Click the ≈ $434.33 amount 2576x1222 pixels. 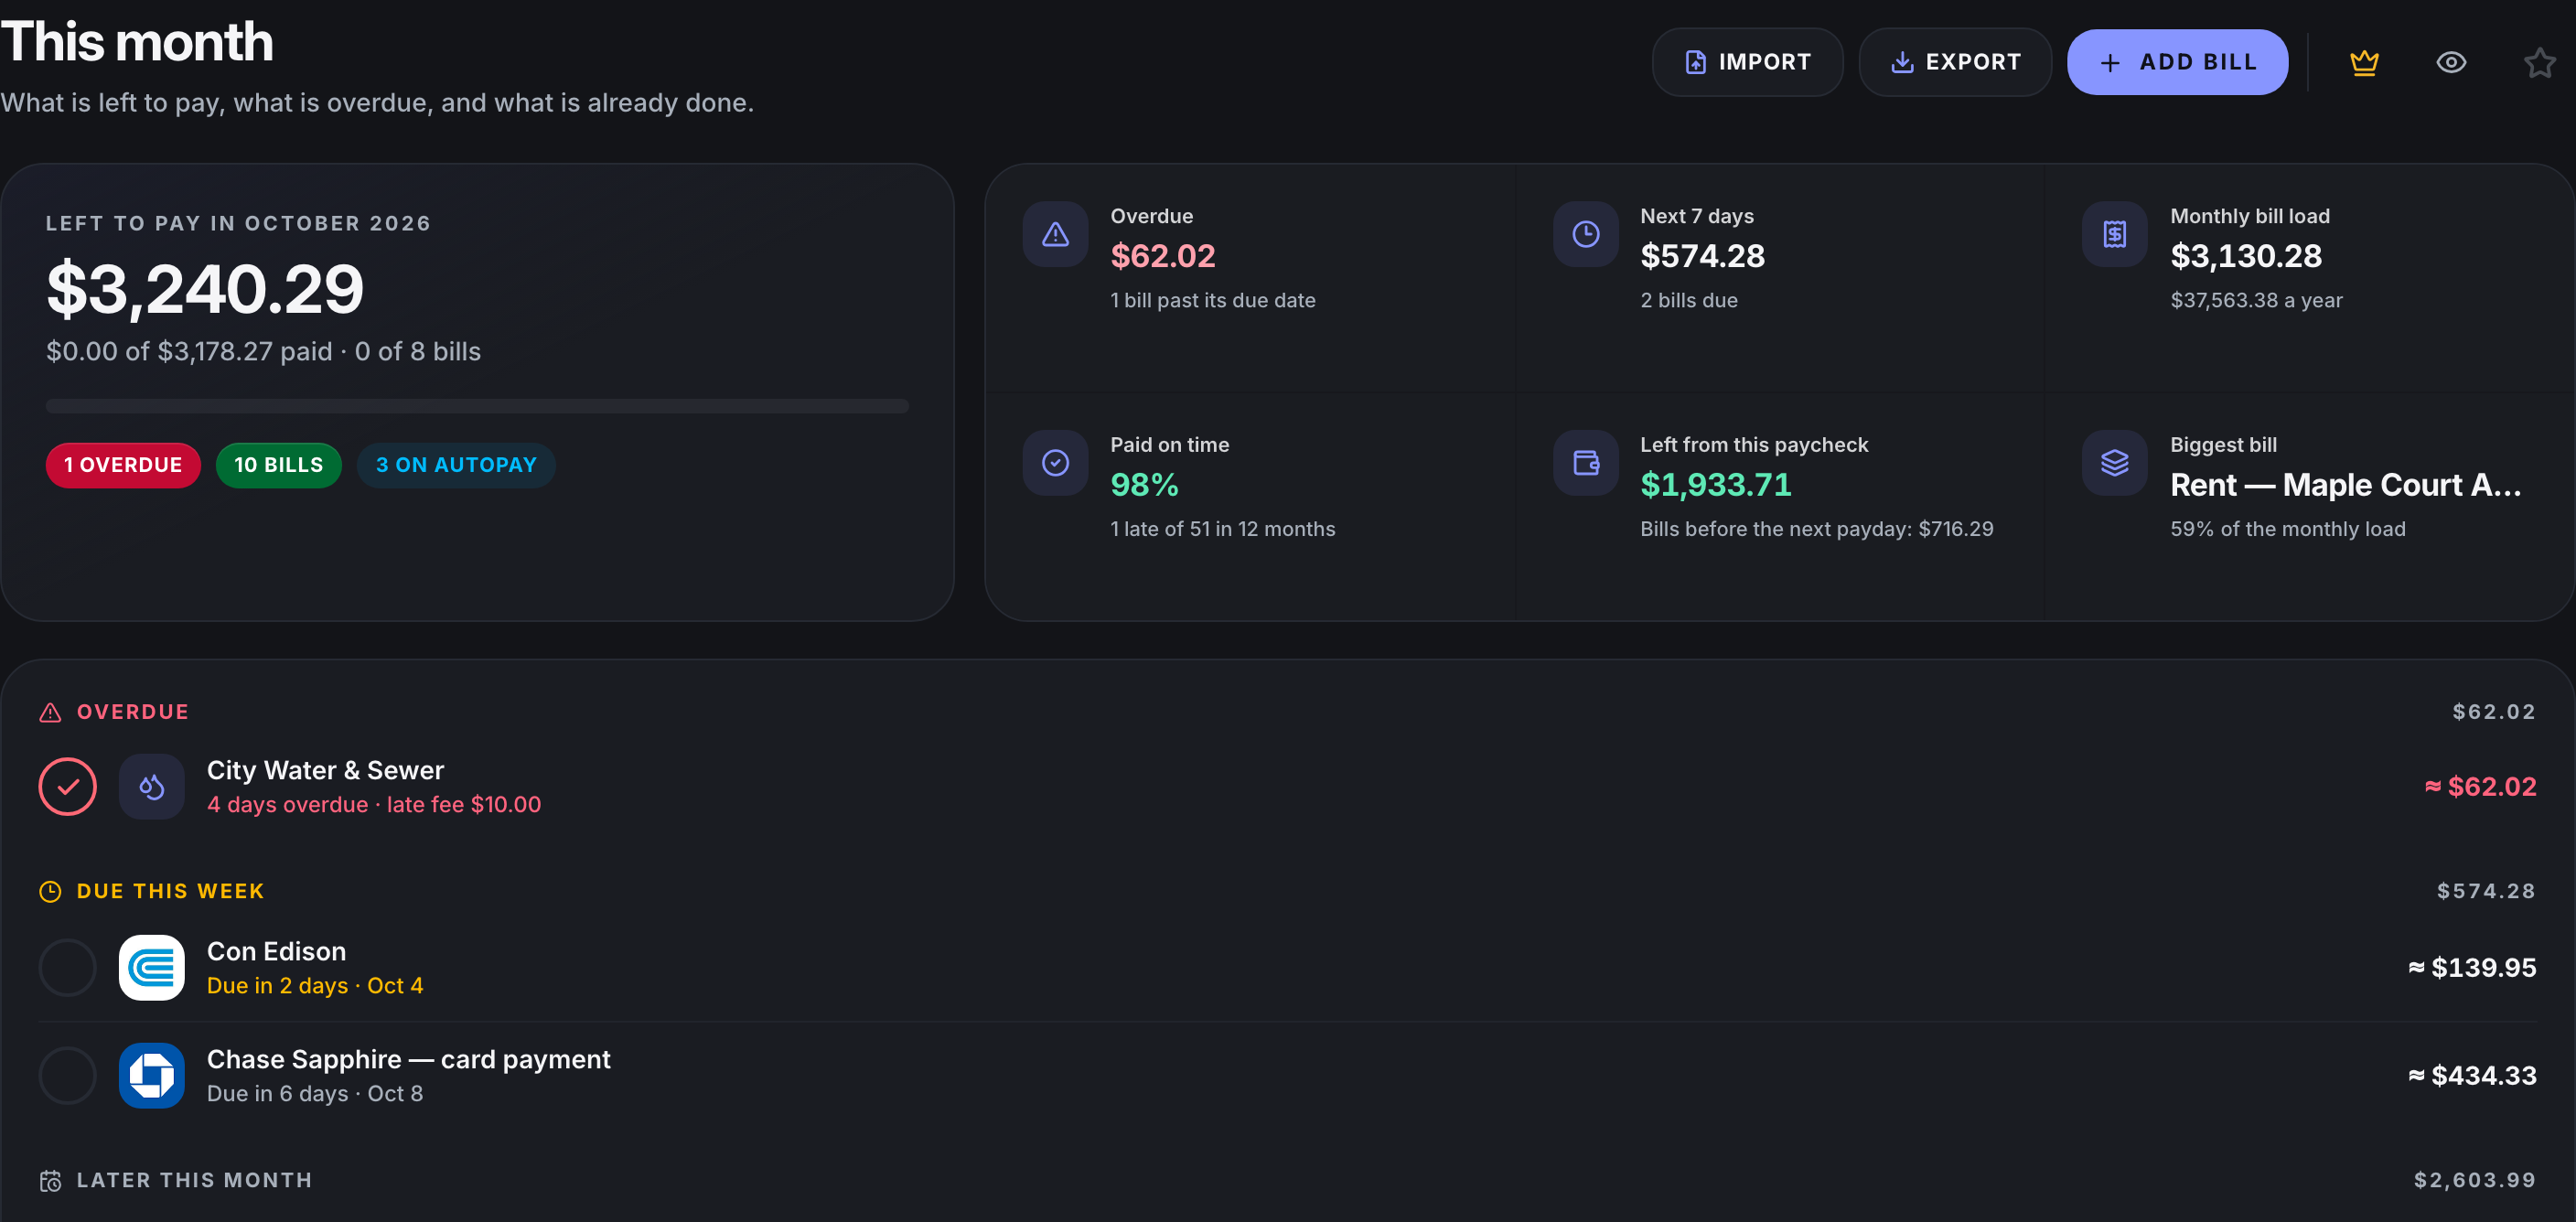point(2472,1076)
